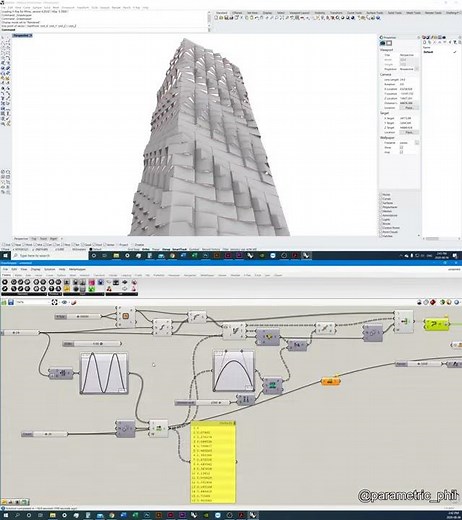
Task: Toggle the Surfaces selection filter checkbox
Action: 381,203
